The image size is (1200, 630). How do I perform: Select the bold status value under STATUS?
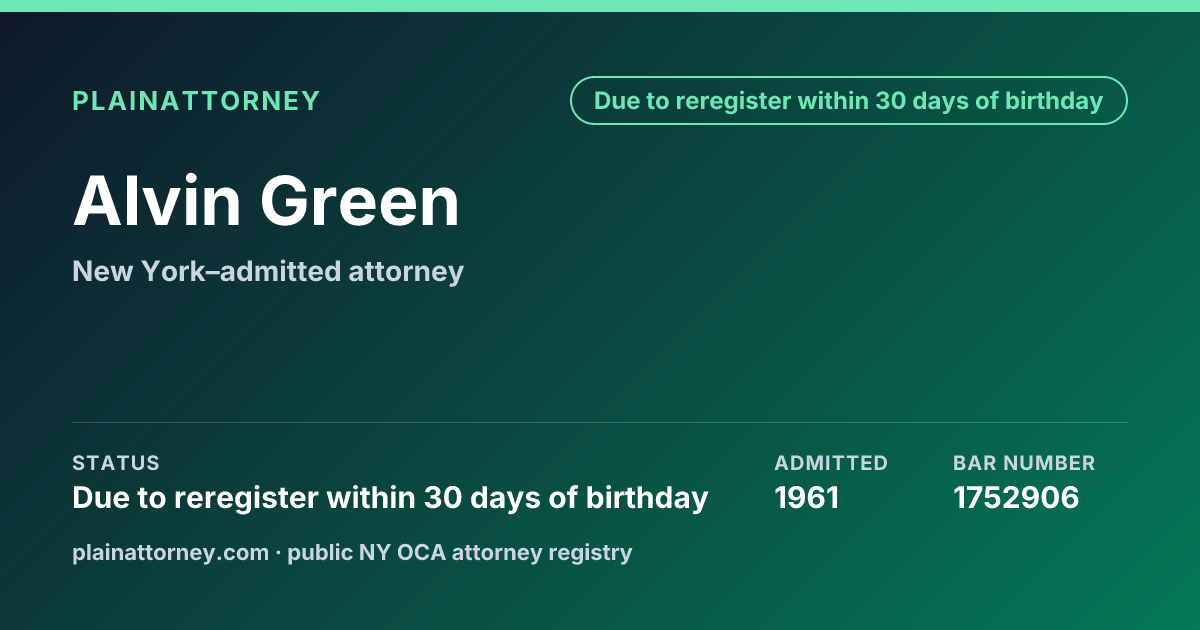pos(390,498)
